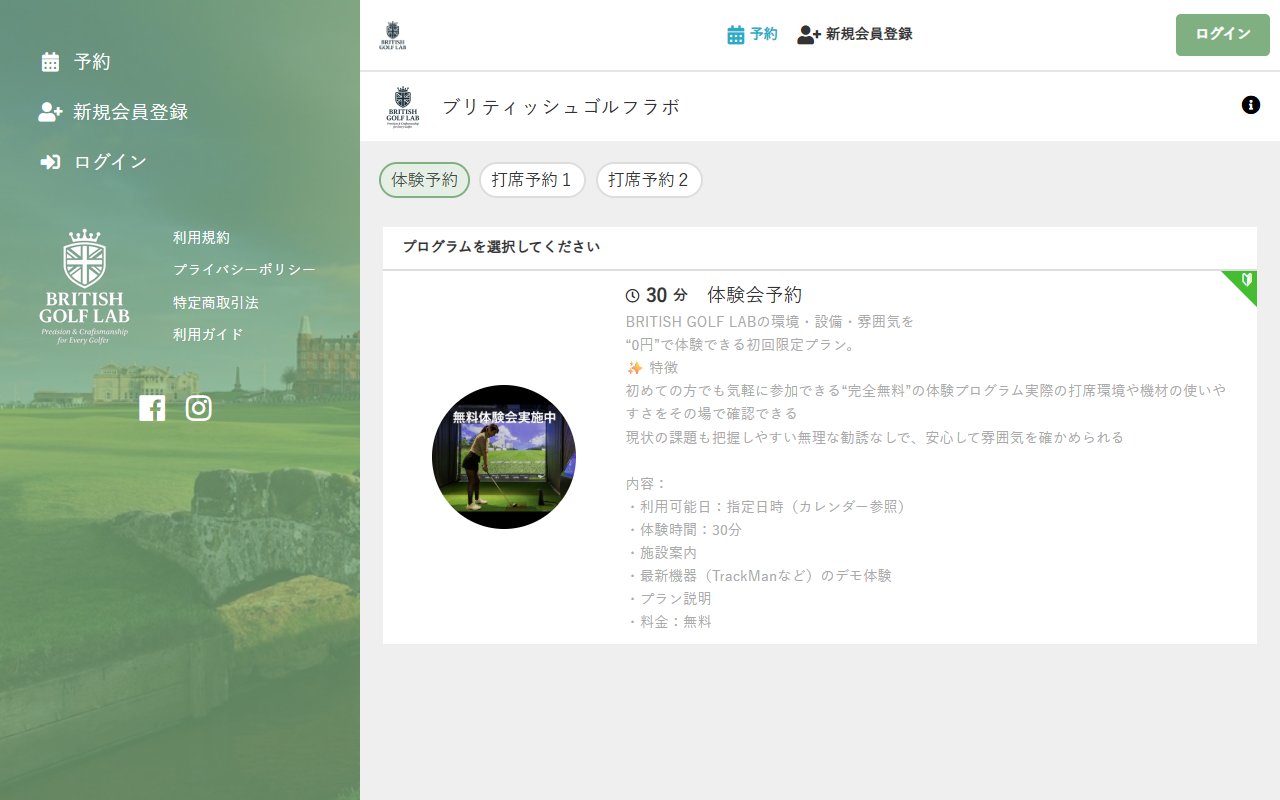Switch to the 打席予約２ tab
This screenshot has width=1280, height=800.
click(649, 180)
